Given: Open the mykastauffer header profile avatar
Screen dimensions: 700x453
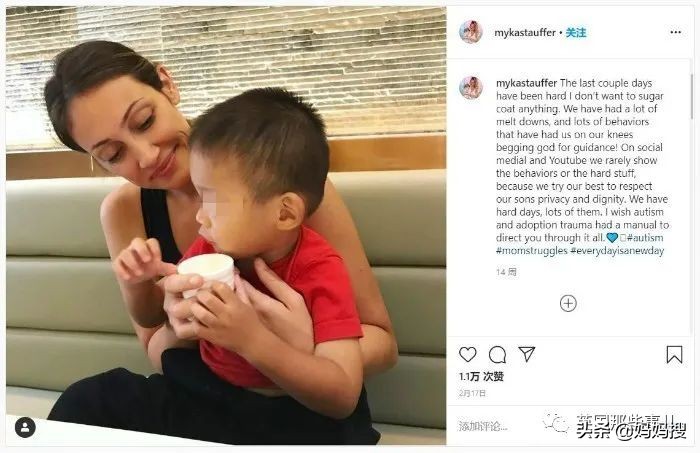Looking at the screenshot, I should click(471, 32).
